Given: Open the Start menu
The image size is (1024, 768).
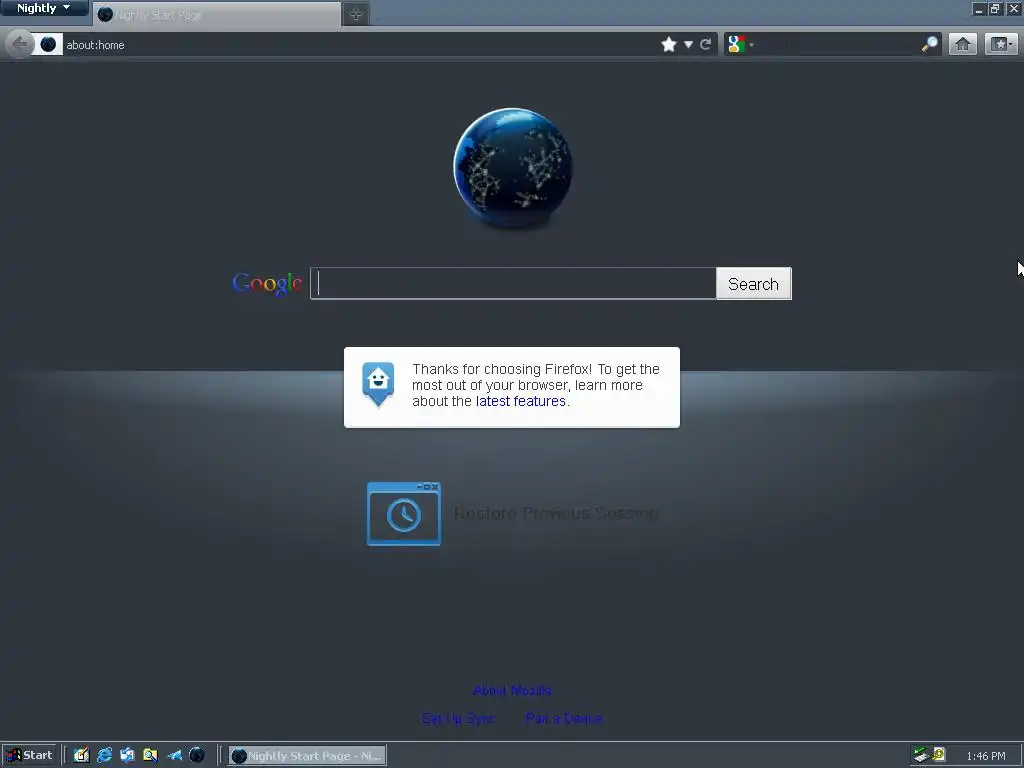Looking at the screenshot, I should pos(29,756).
